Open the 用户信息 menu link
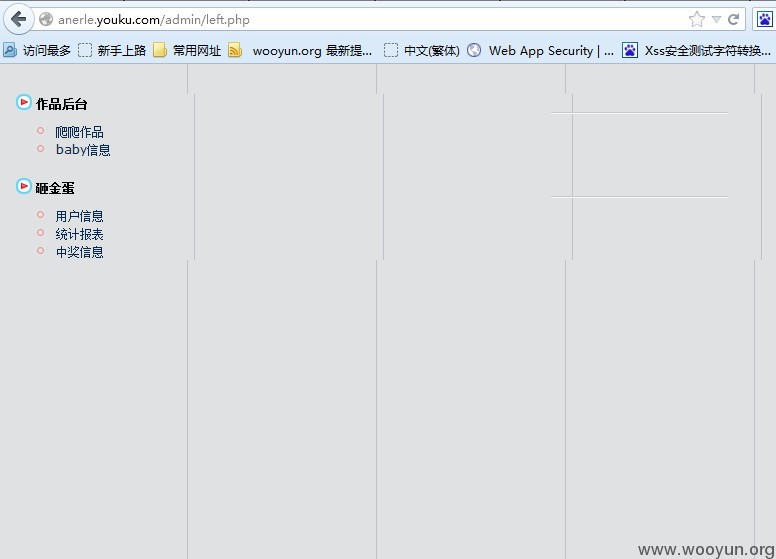The height and width of the screenshot is (559, 776). coord(79,216)
